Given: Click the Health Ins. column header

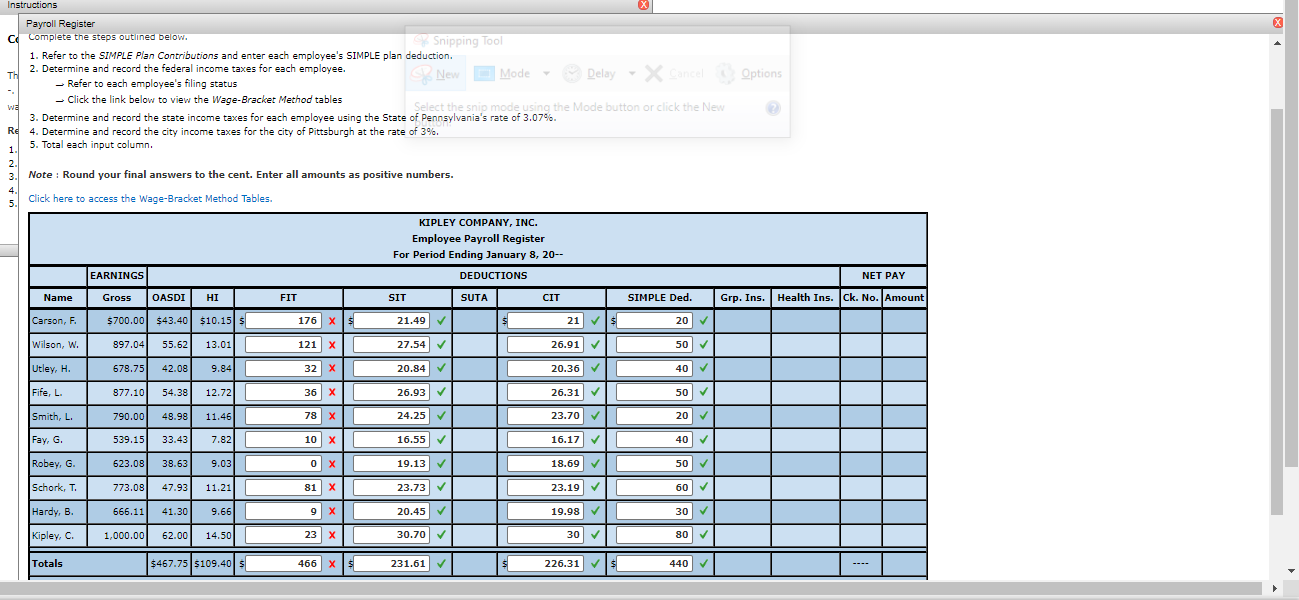Looking at the screenshot, I should [x=805, y=297].
